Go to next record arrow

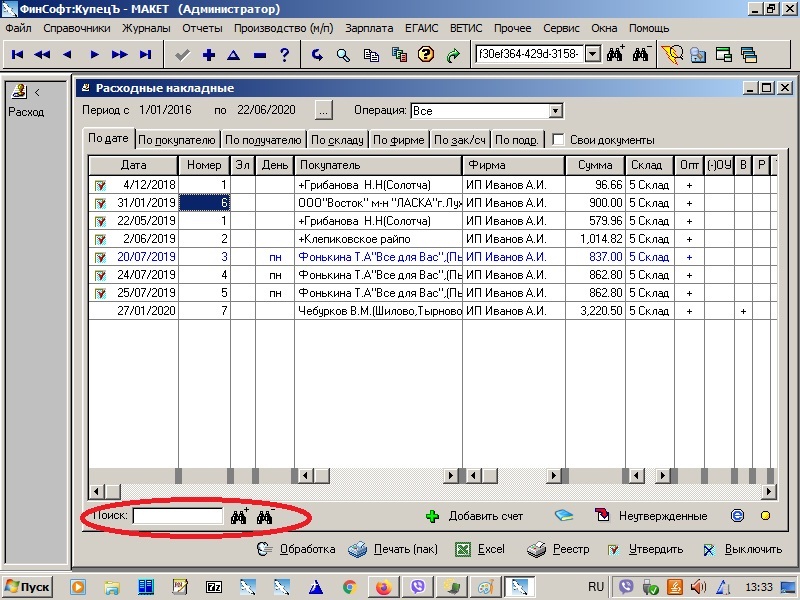coord(94,55)
